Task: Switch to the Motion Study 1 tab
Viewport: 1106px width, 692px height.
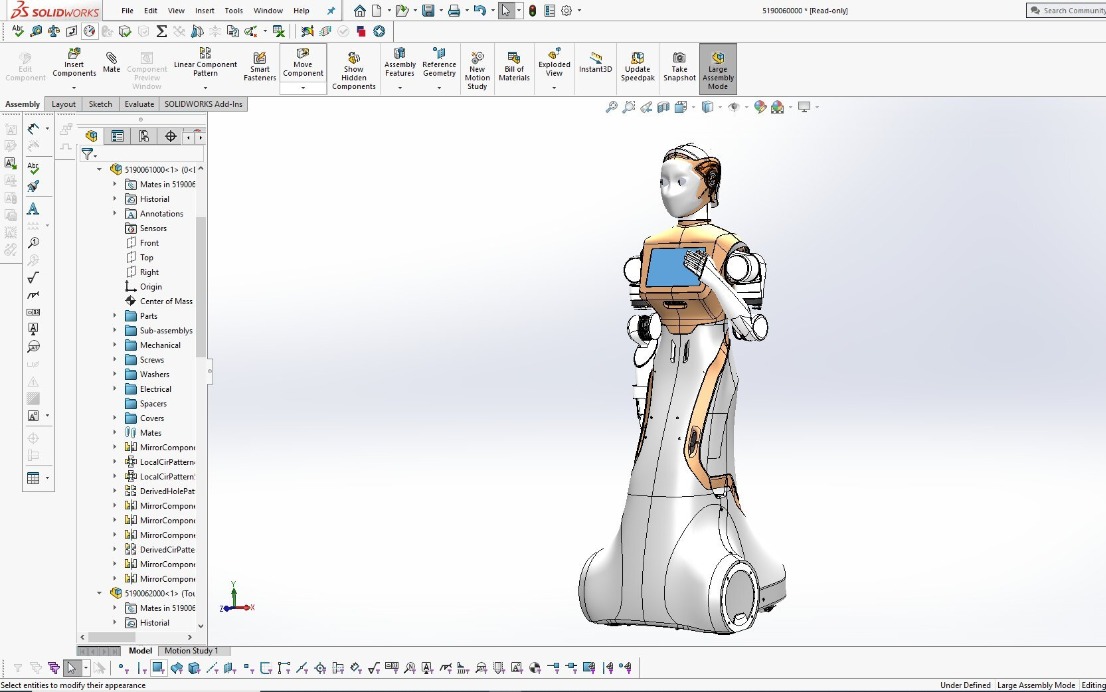Action: [x=192, y=650]
